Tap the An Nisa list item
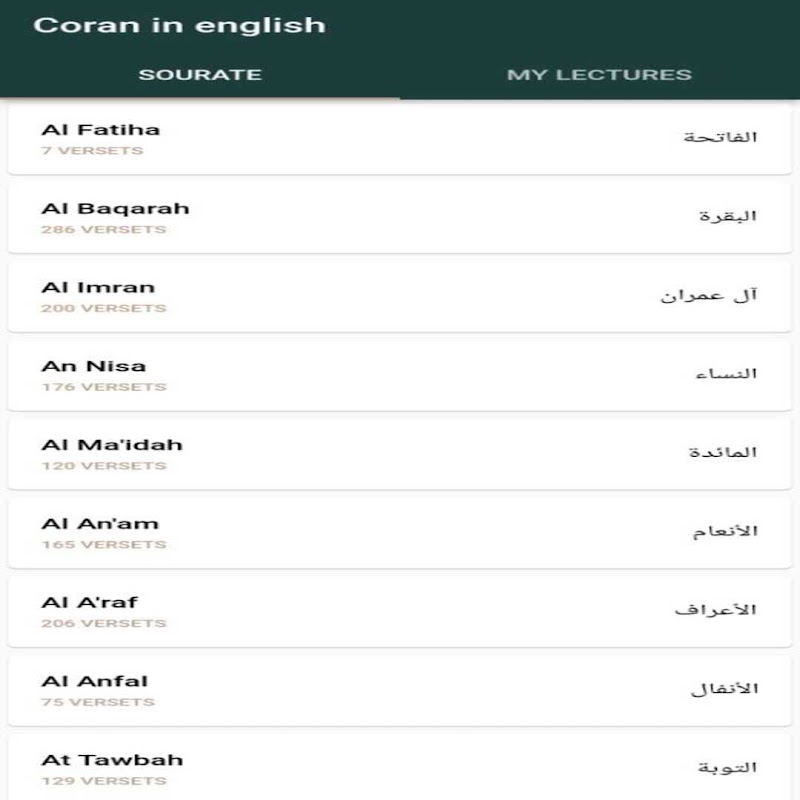The width and height of the screenshot is (800, 800). [x=400, y=375]
